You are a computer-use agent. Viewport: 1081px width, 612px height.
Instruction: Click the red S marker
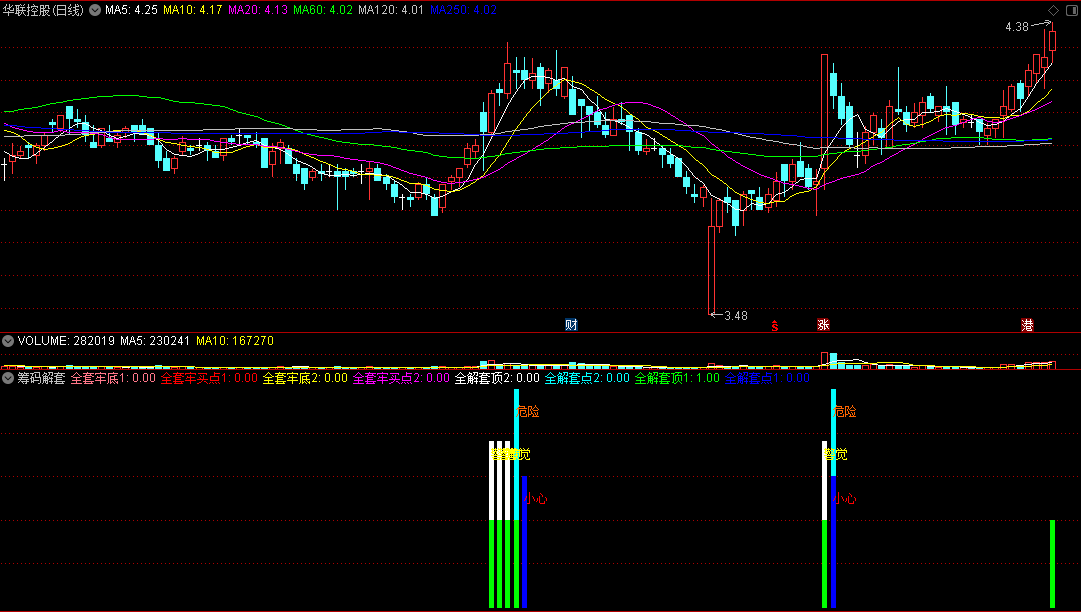(x=775, y=326)
